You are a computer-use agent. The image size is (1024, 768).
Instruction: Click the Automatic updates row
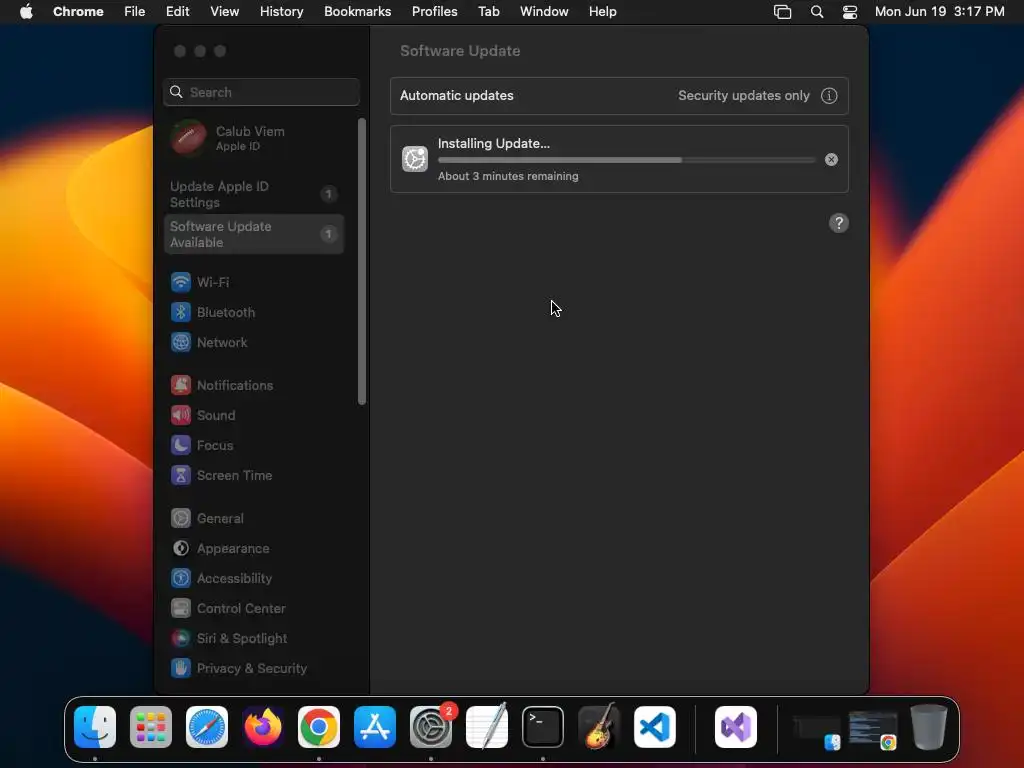619,95
